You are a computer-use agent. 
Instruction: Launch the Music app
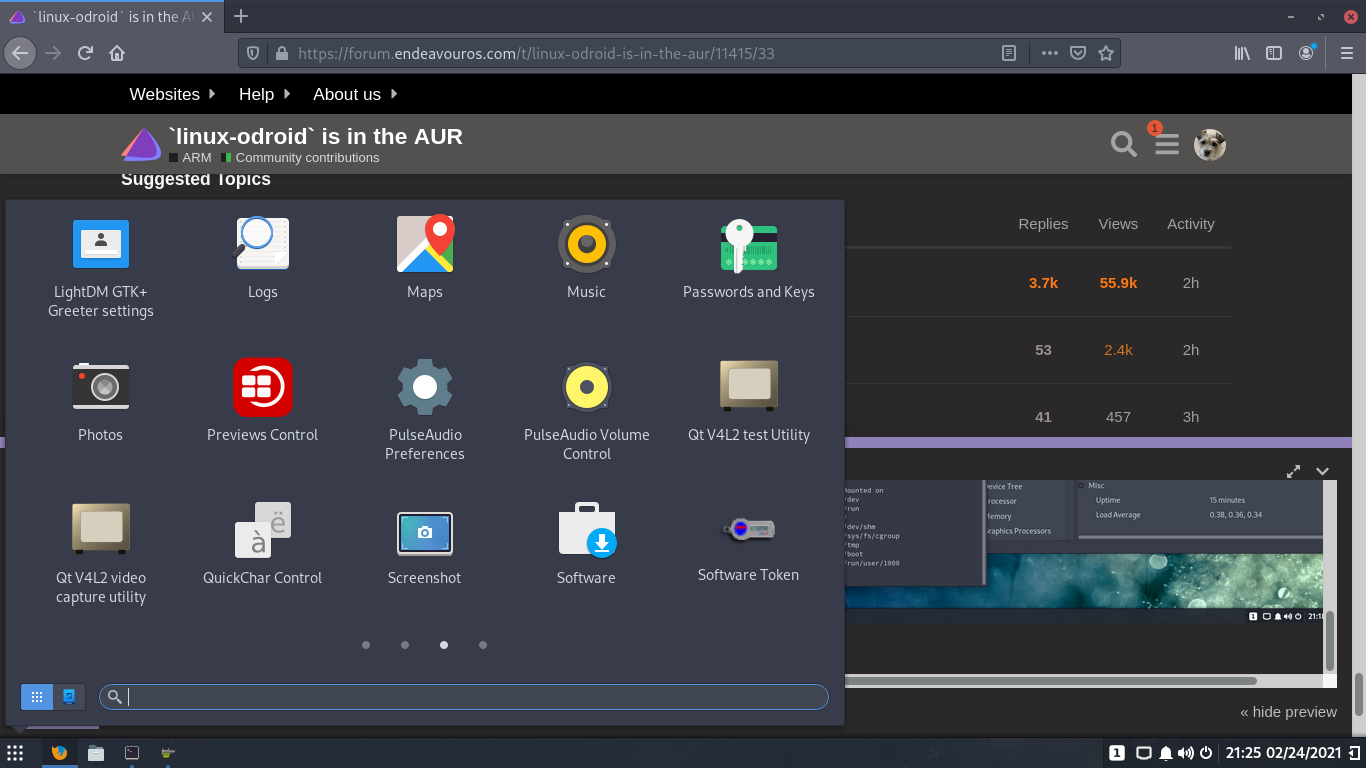pyautogui.click(x=586, y=258)
